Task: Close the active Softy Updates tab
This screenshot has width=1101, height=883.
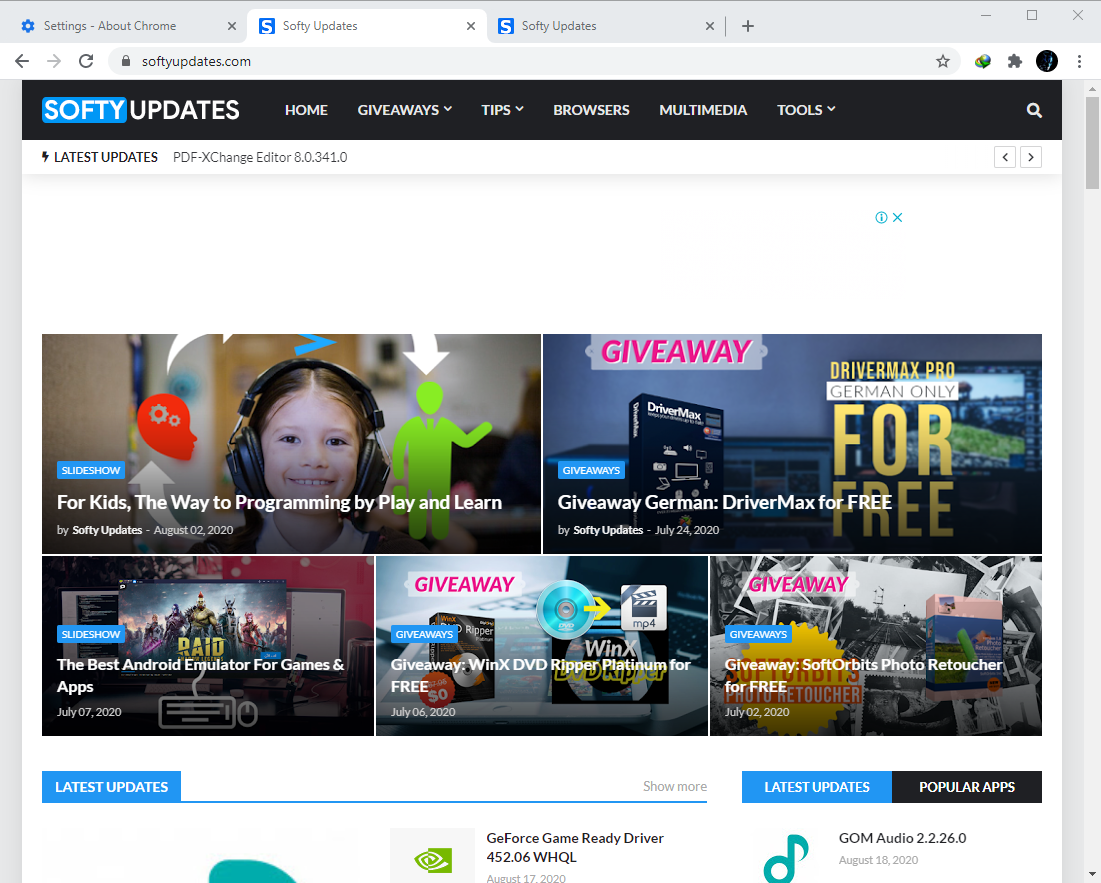Action: point(471,26)
